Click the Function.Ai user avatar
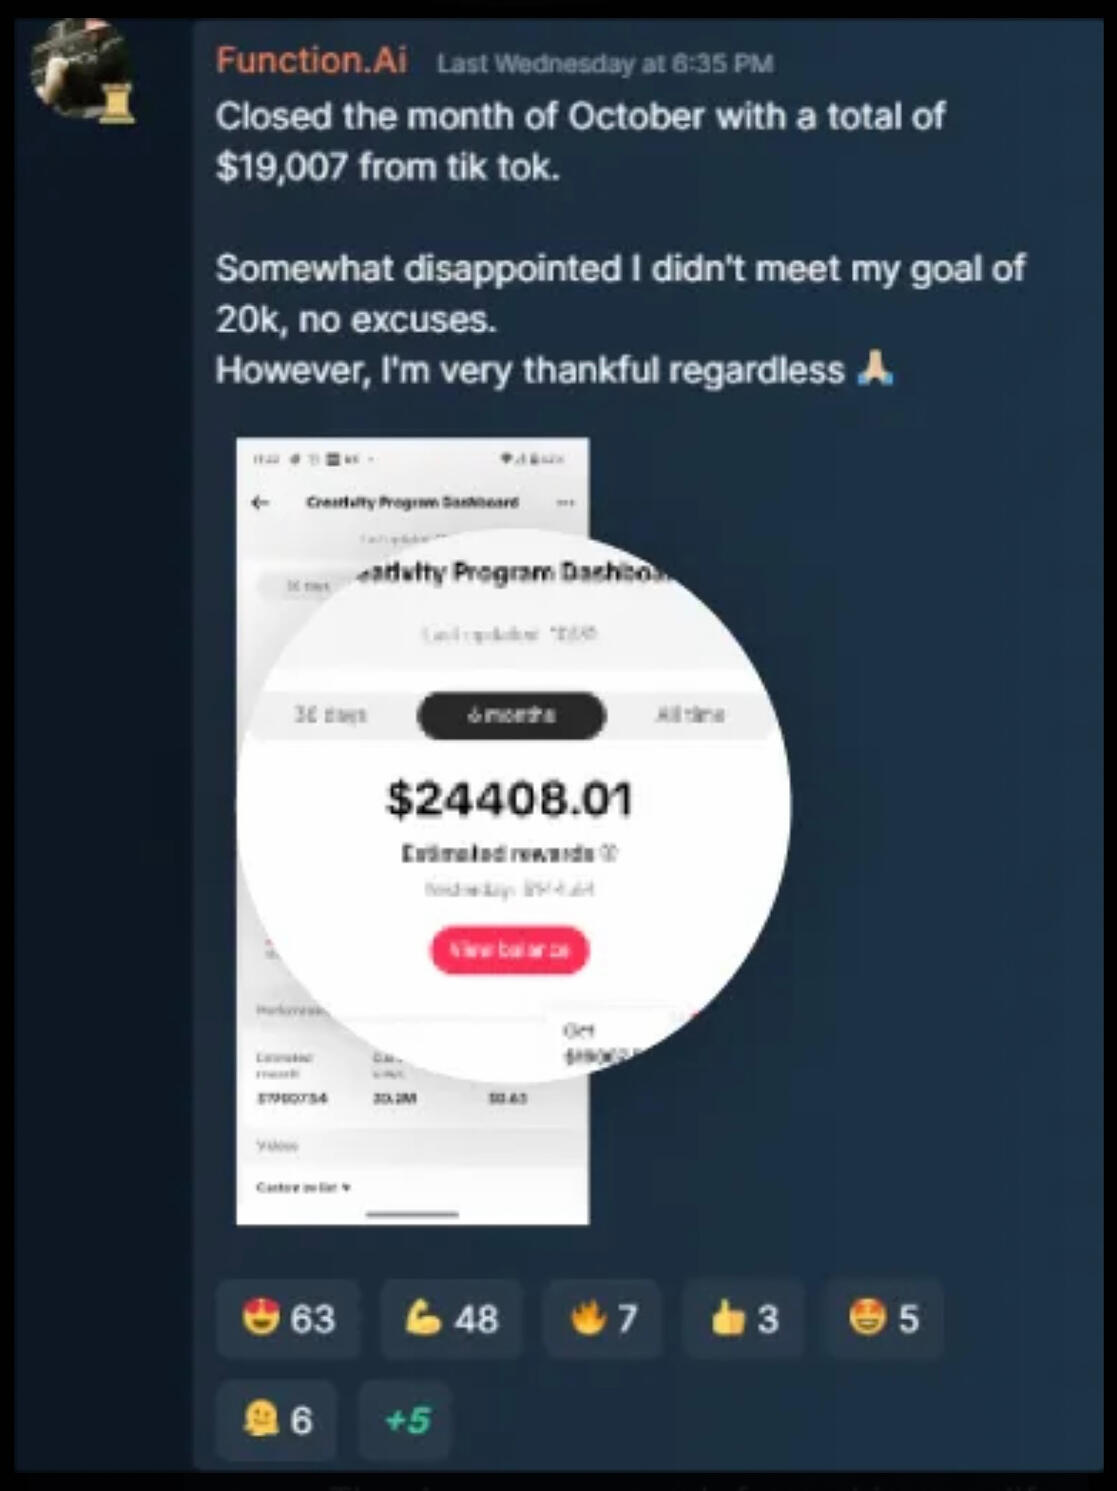This screenshot has height=1491, width=1117. pyautogui.click(x=80, y=70)
